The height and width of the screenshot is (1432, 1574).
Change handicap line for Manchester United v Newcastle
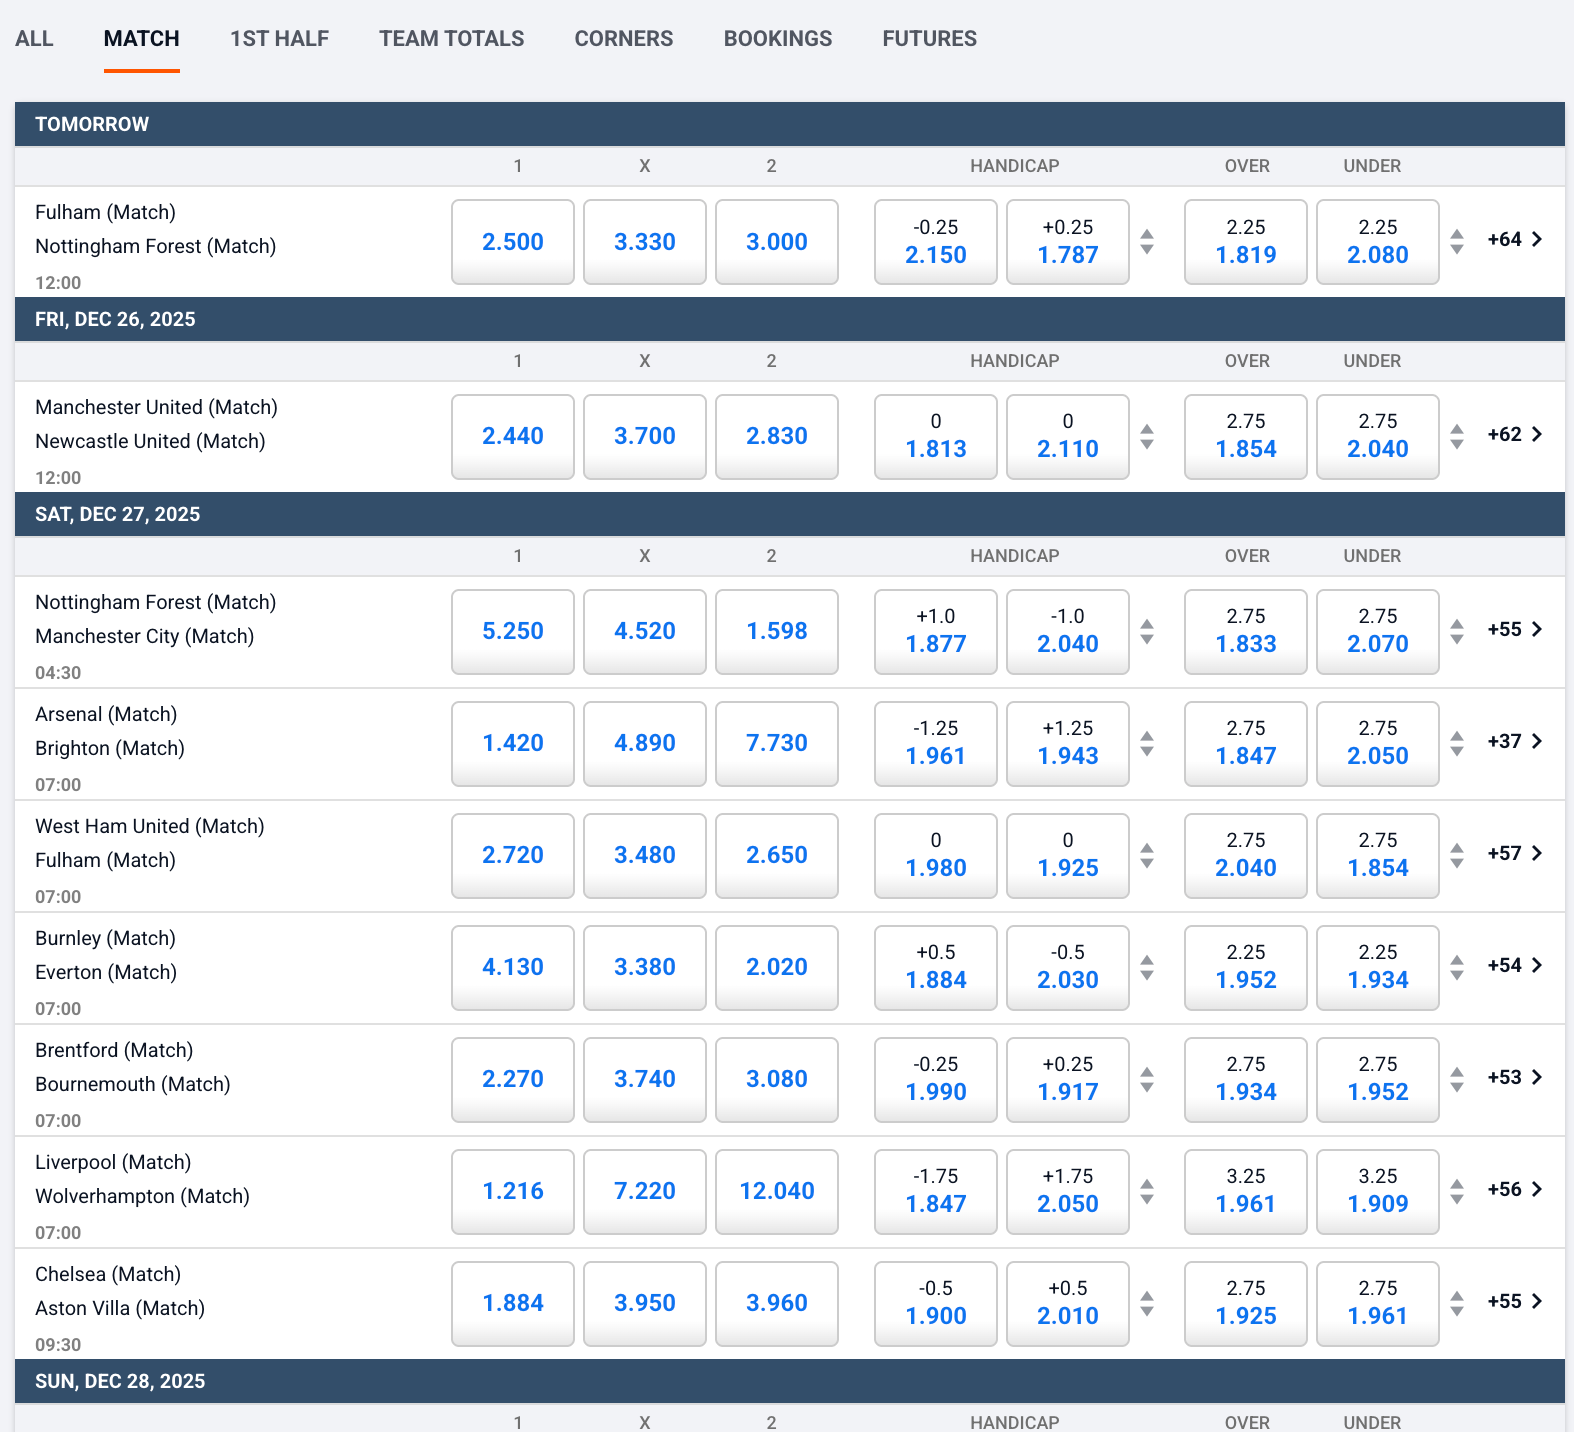tap(1147, 437)
